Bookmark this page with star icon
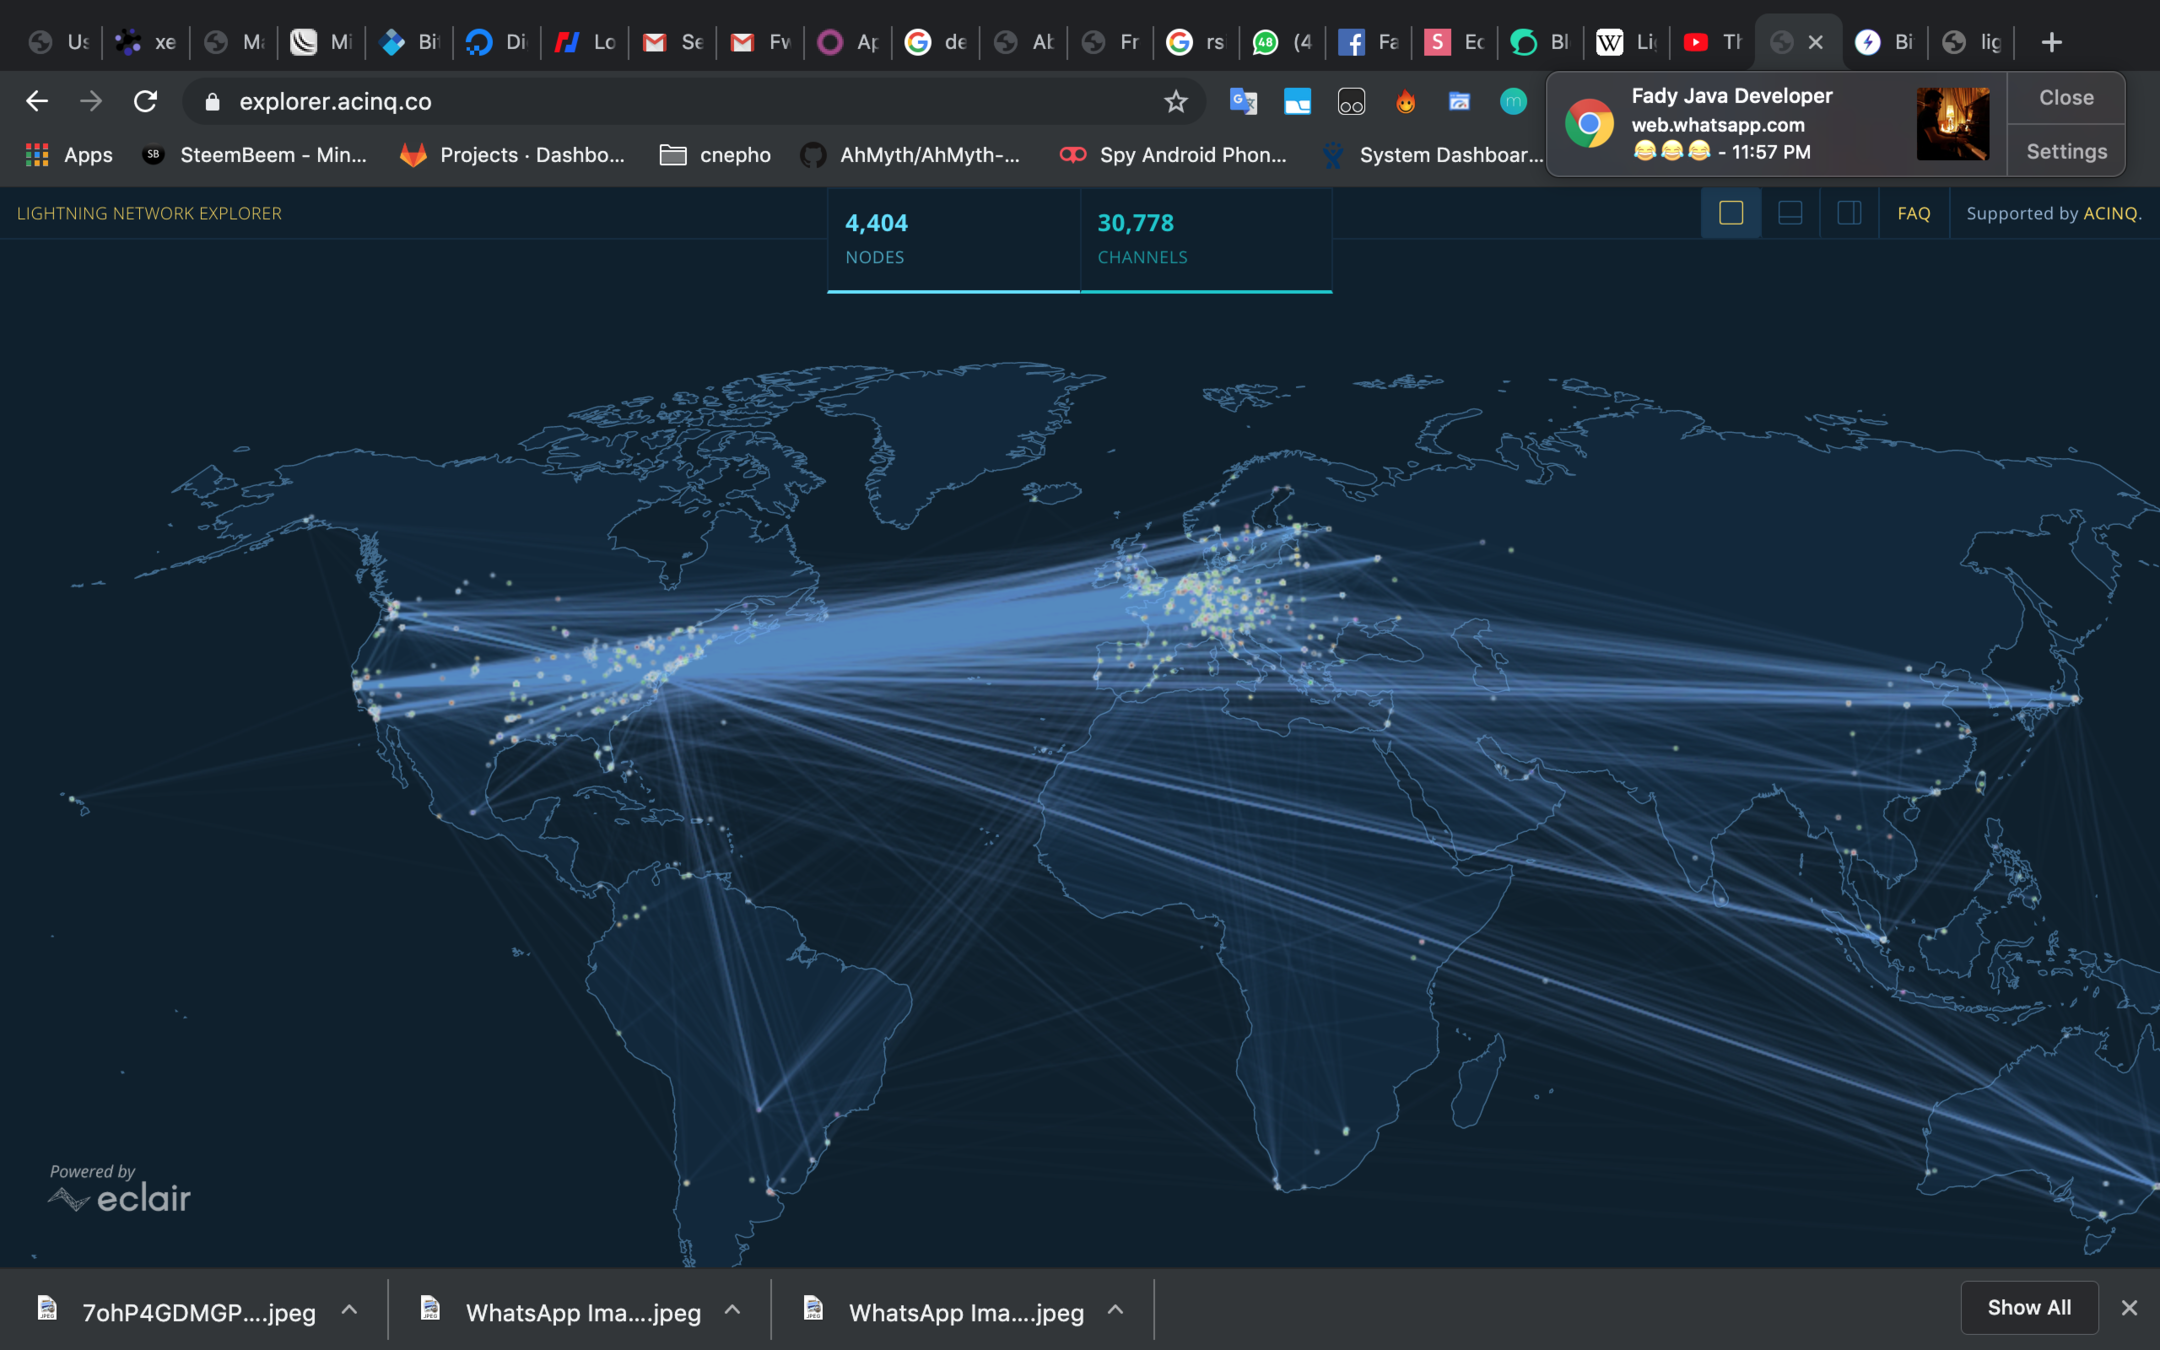 pos(1176,101)
